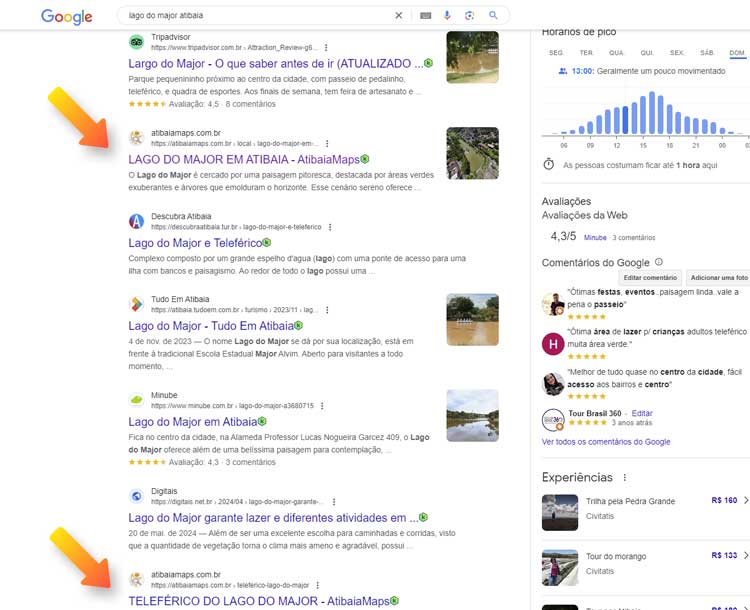The height and width of the screenshot is (610, 750).
Task: Click Adicionar uma foto button
Action: pyautogui.click(x=719, y=277)
